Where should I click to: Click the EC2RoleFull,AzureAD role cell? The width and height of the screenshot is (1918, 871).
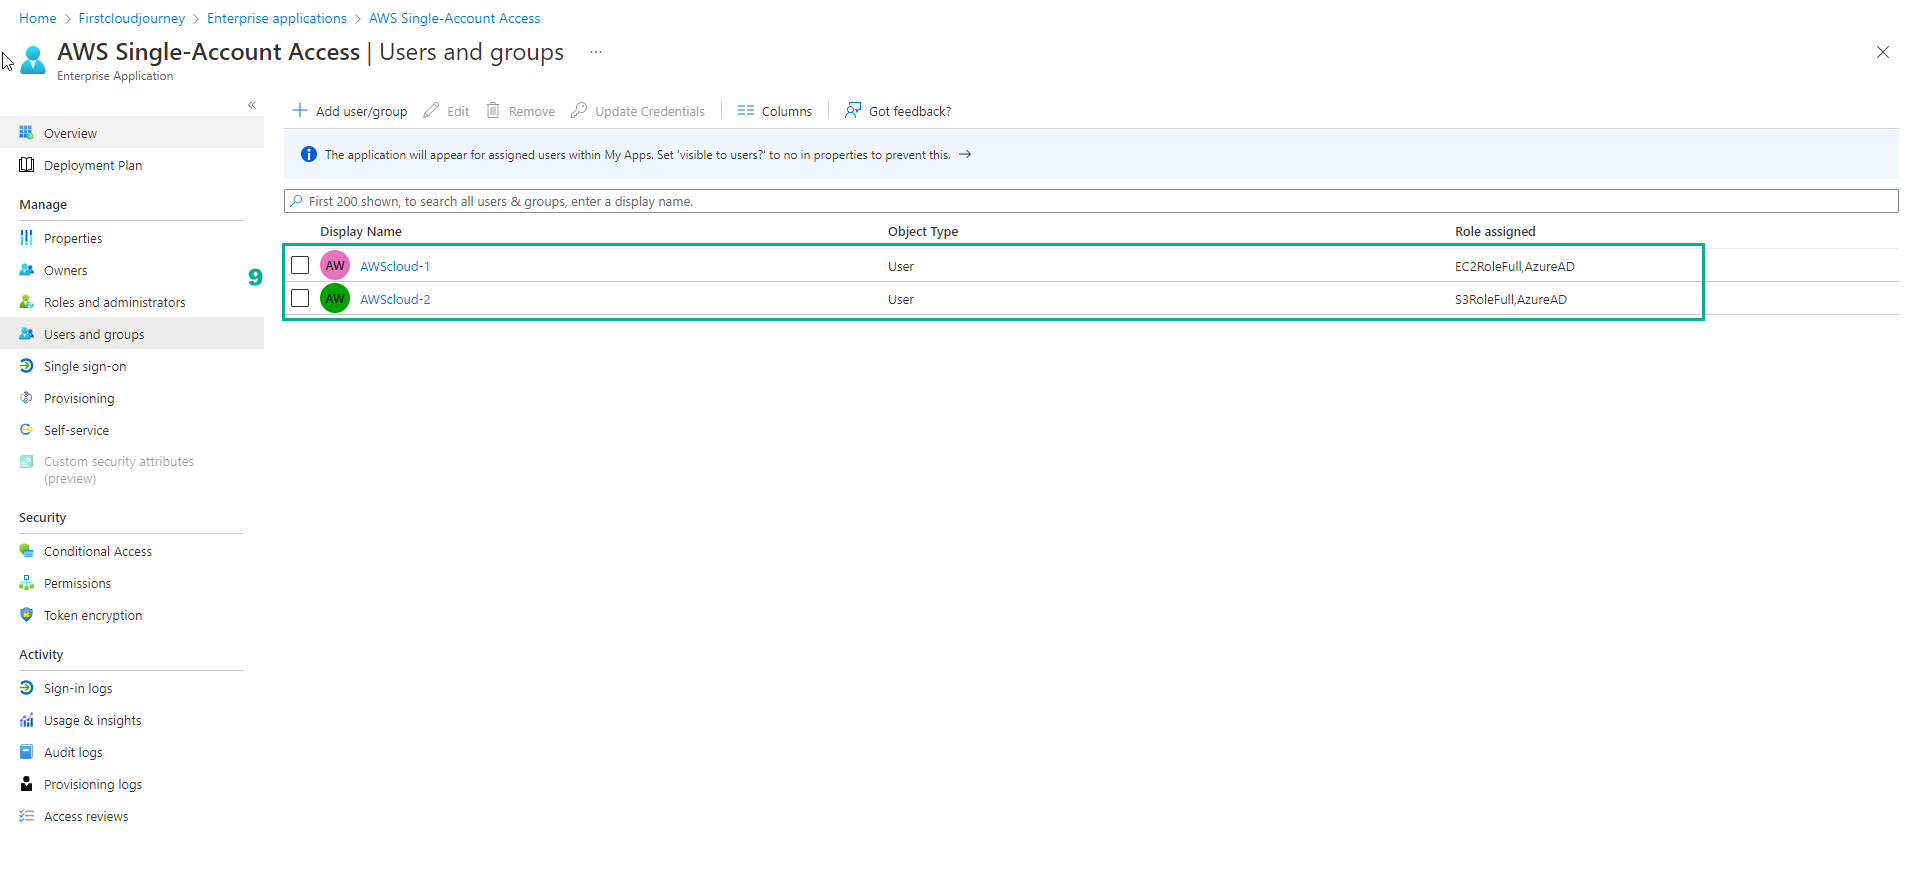click(x=1515, y=266)
